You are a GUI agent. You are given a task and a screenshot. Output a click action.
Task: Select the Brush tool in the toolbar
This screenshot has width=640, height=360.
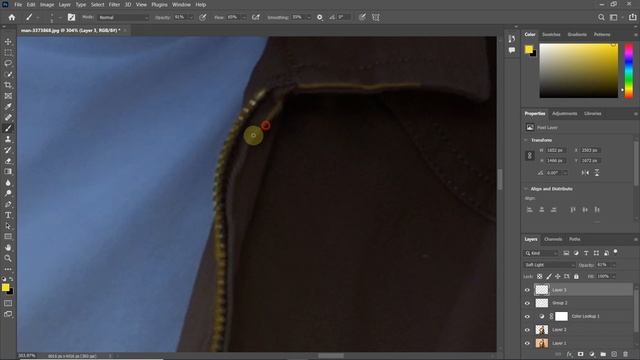click(8, 128)
